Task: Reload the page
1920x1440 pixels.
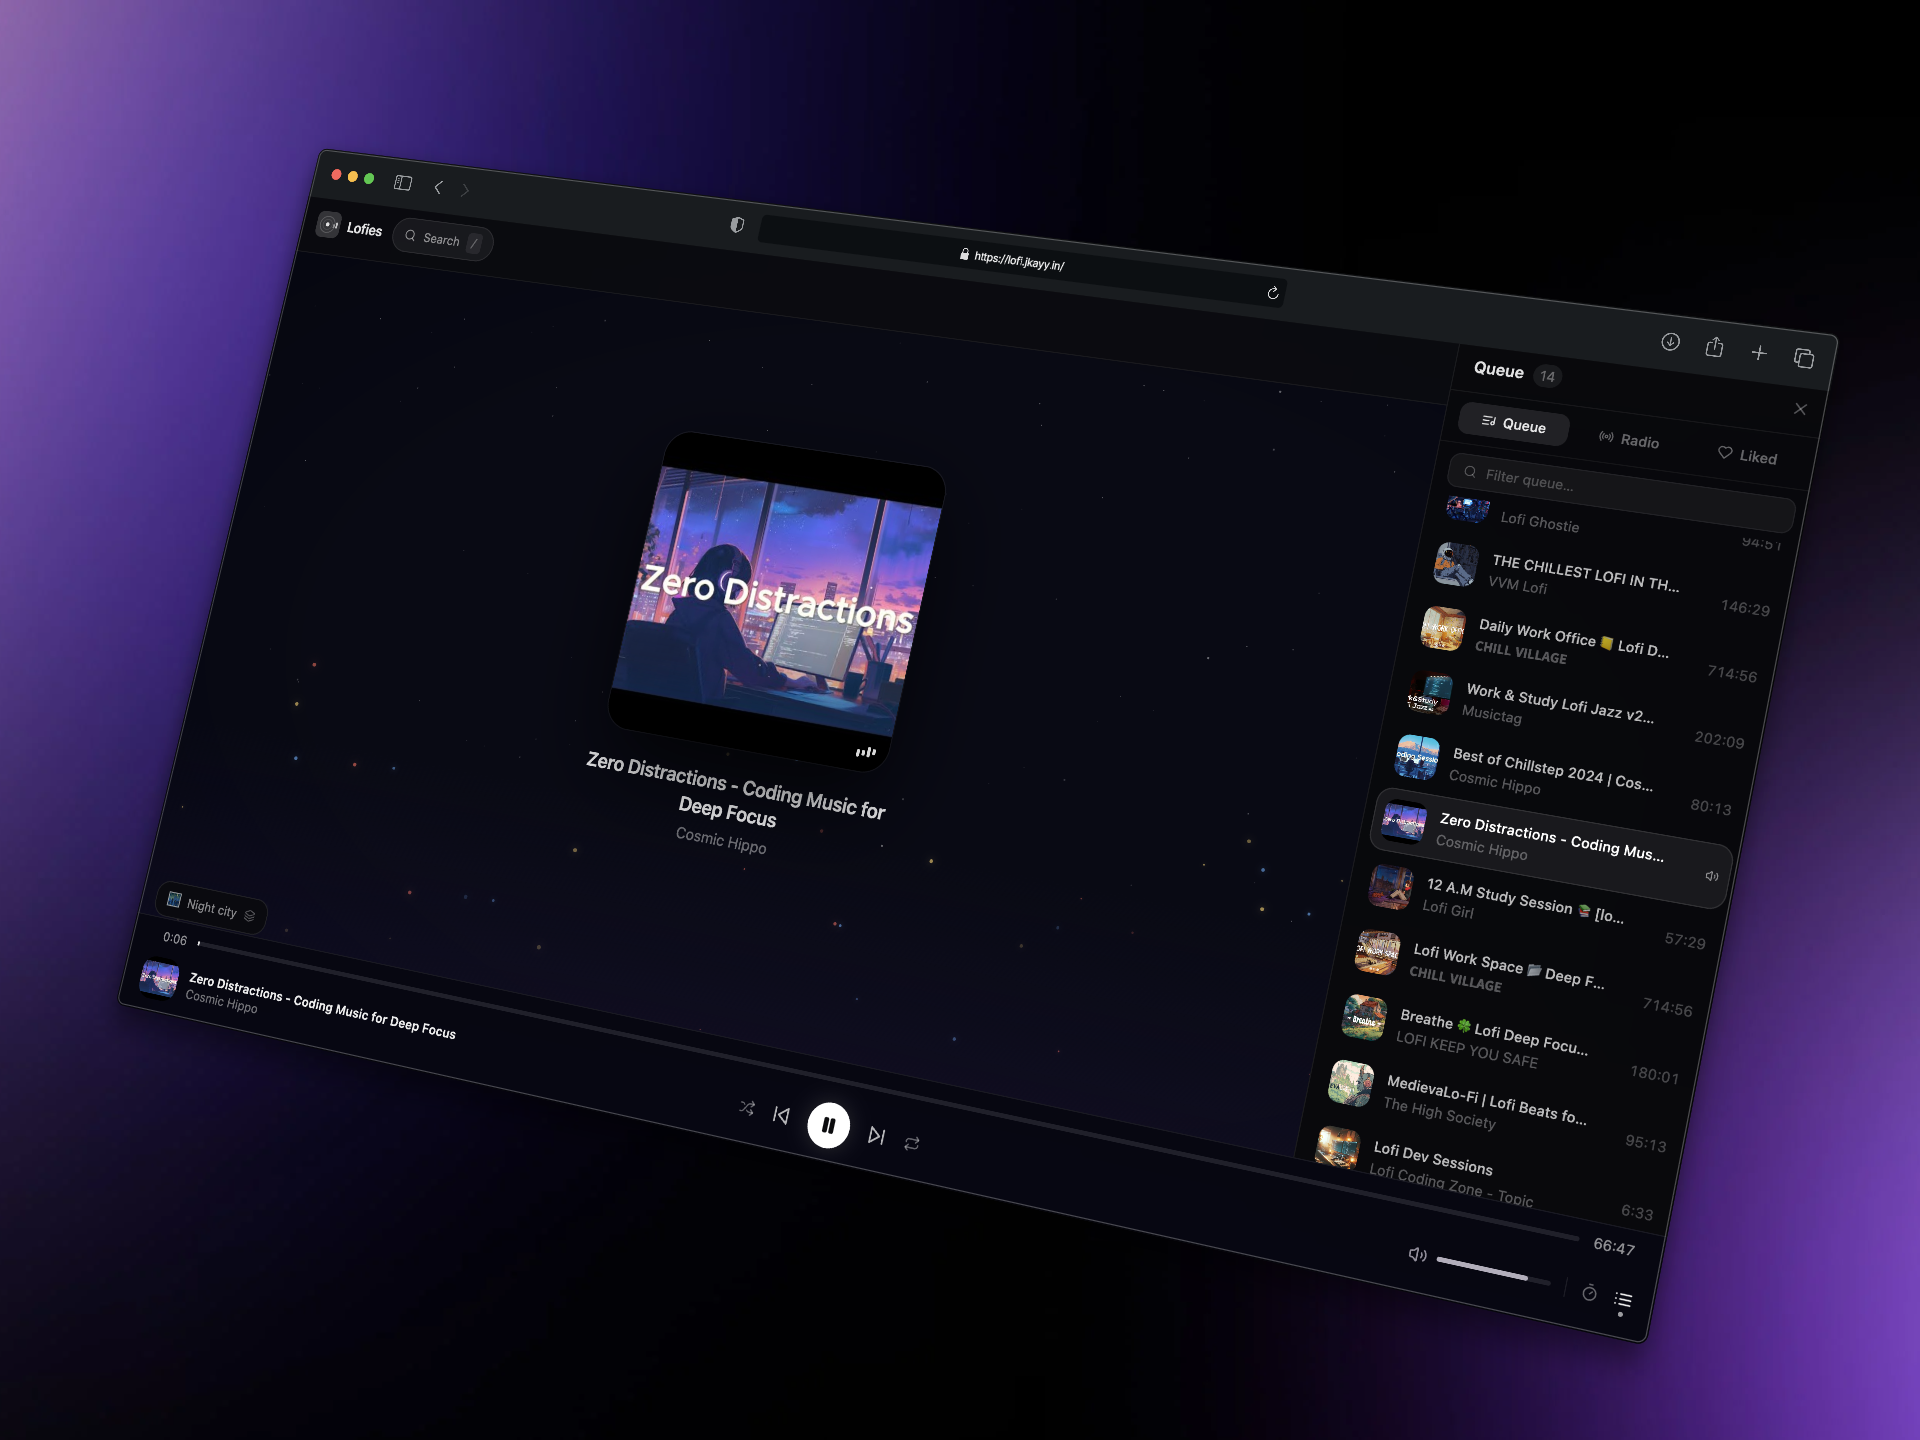Action: [x=1272, y=293]
